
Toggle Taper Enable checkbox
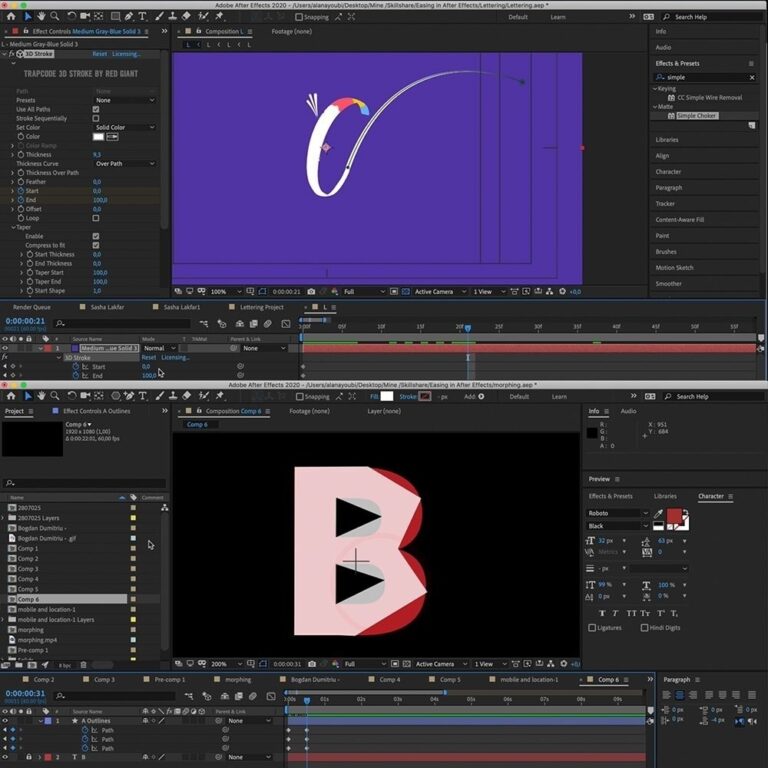click(x=96, y=236)
